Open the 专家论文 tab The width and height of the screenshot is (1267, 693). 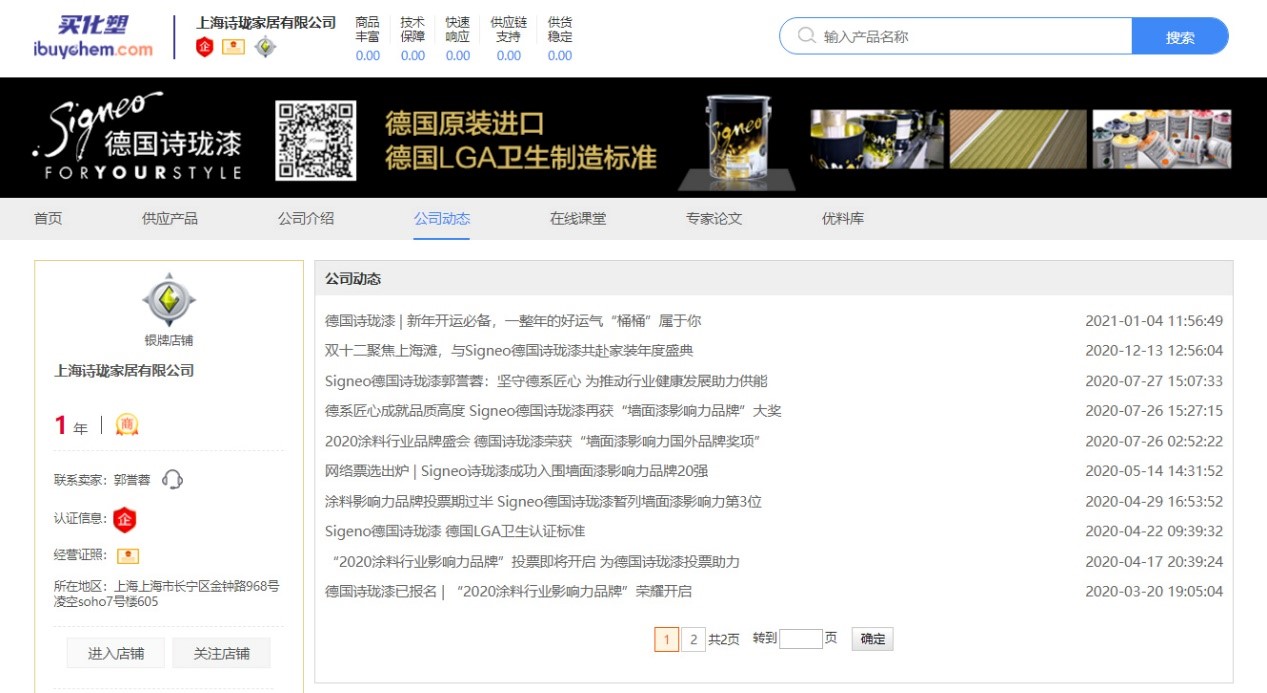point(714,219)
